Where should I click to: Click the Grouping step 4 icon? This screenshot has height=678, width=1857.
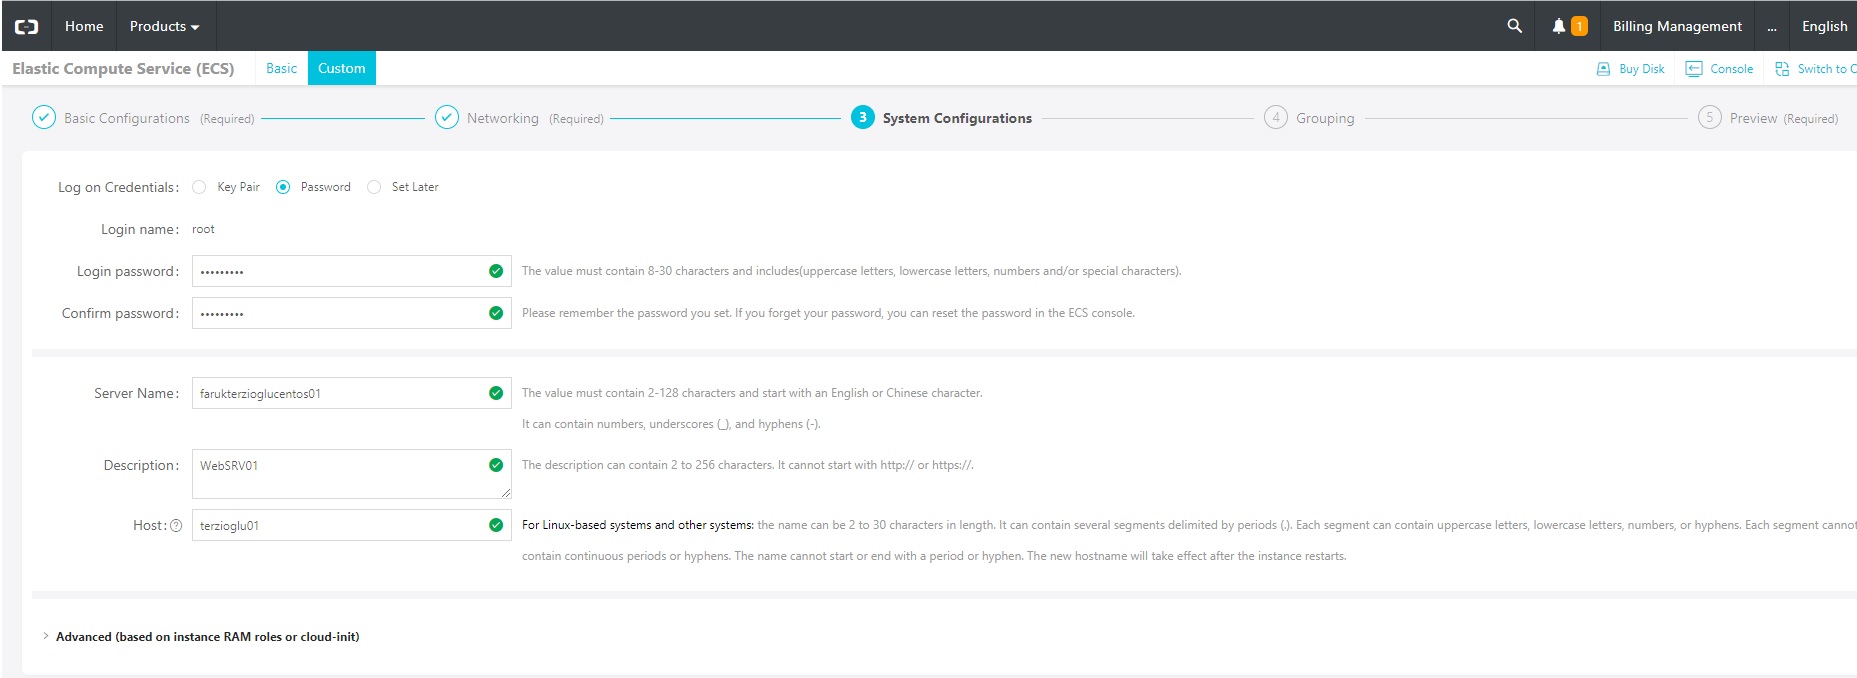click(x=1276, y=118)
